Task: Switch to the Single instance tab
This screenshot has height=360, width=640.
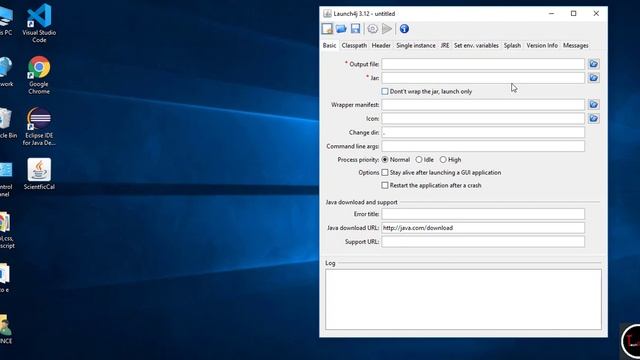Action: point(416,45)
